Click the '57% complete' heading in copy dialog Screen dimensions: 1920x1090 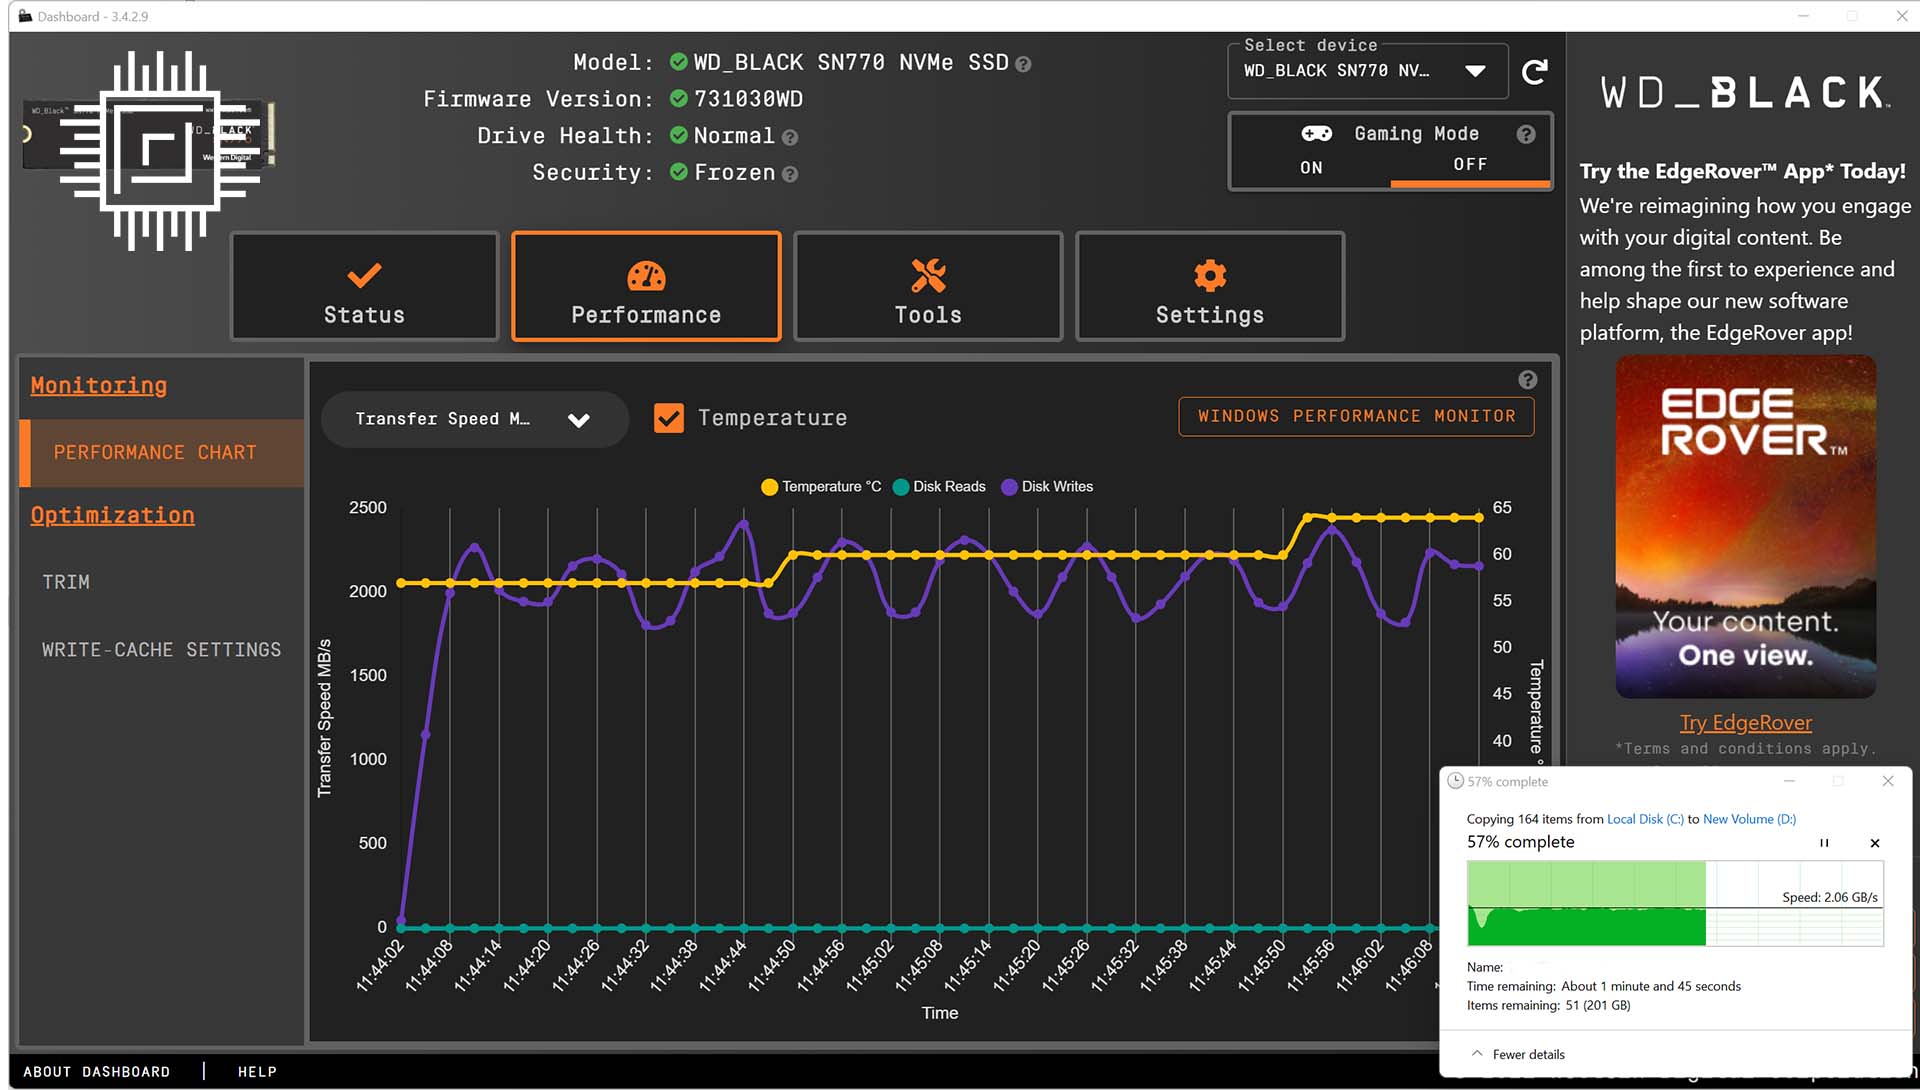1520,842
